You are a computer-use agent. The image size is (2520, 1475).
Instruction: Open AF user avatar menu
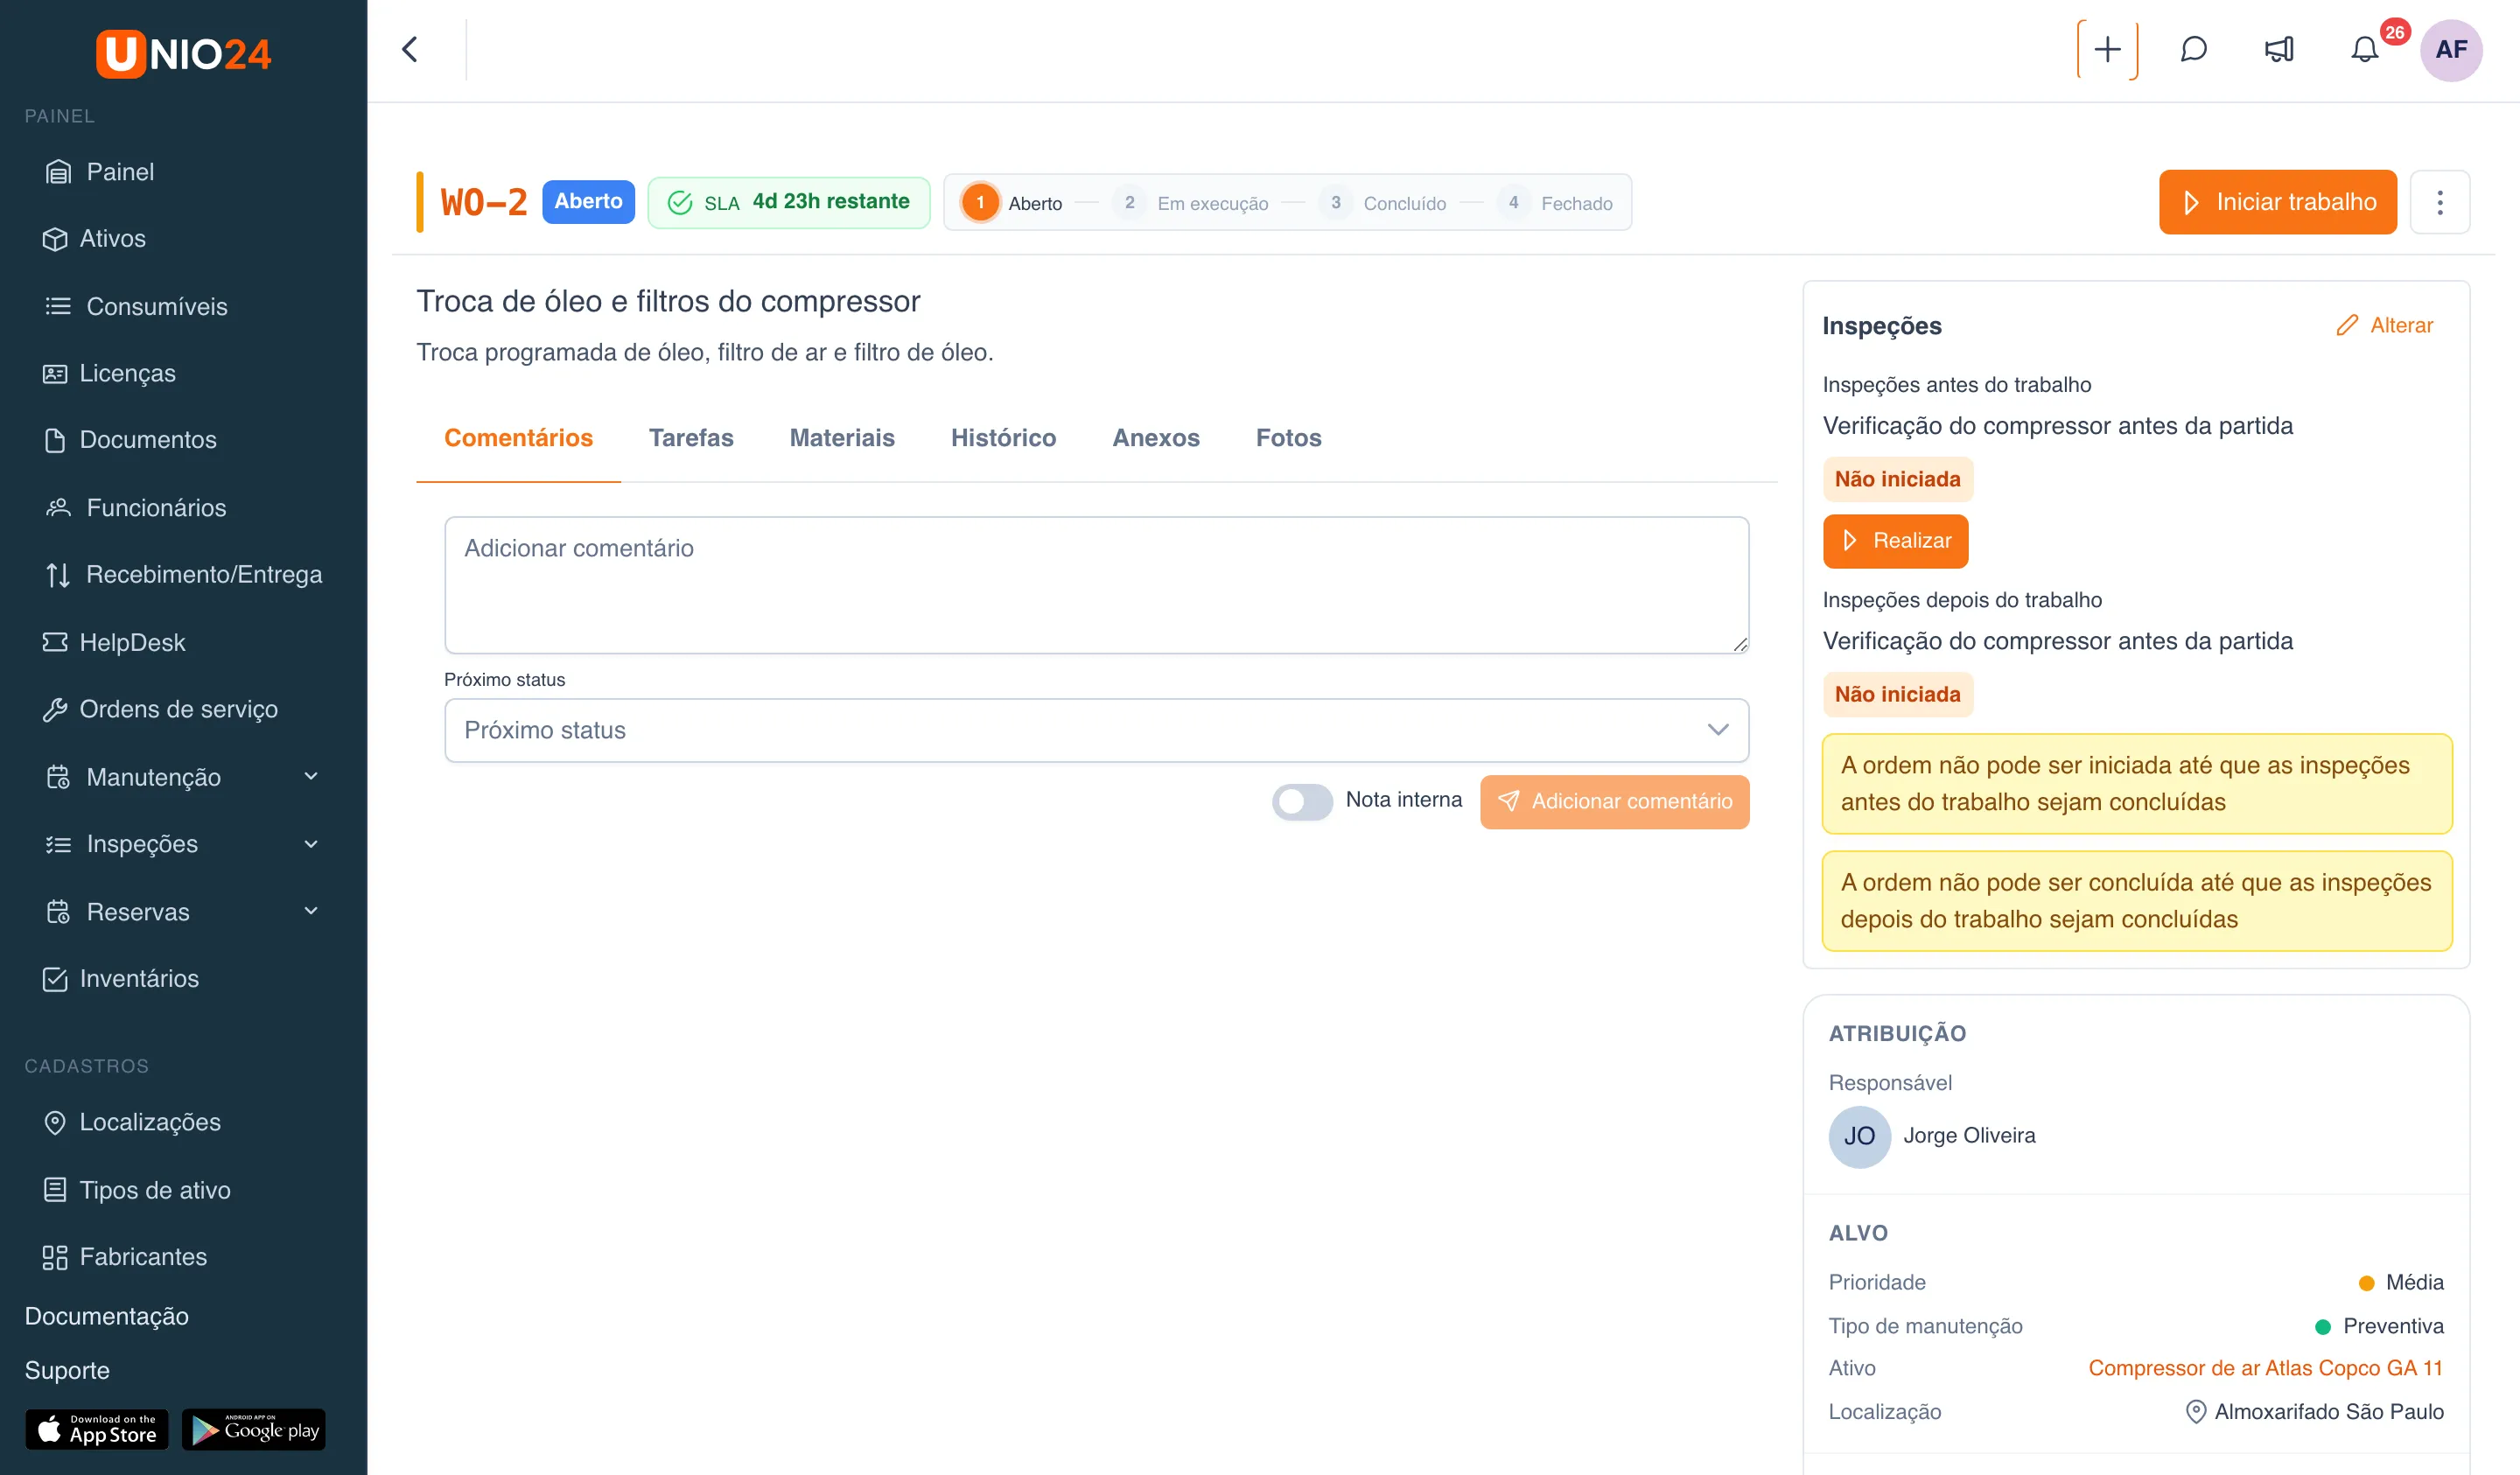coord(2451,50)
